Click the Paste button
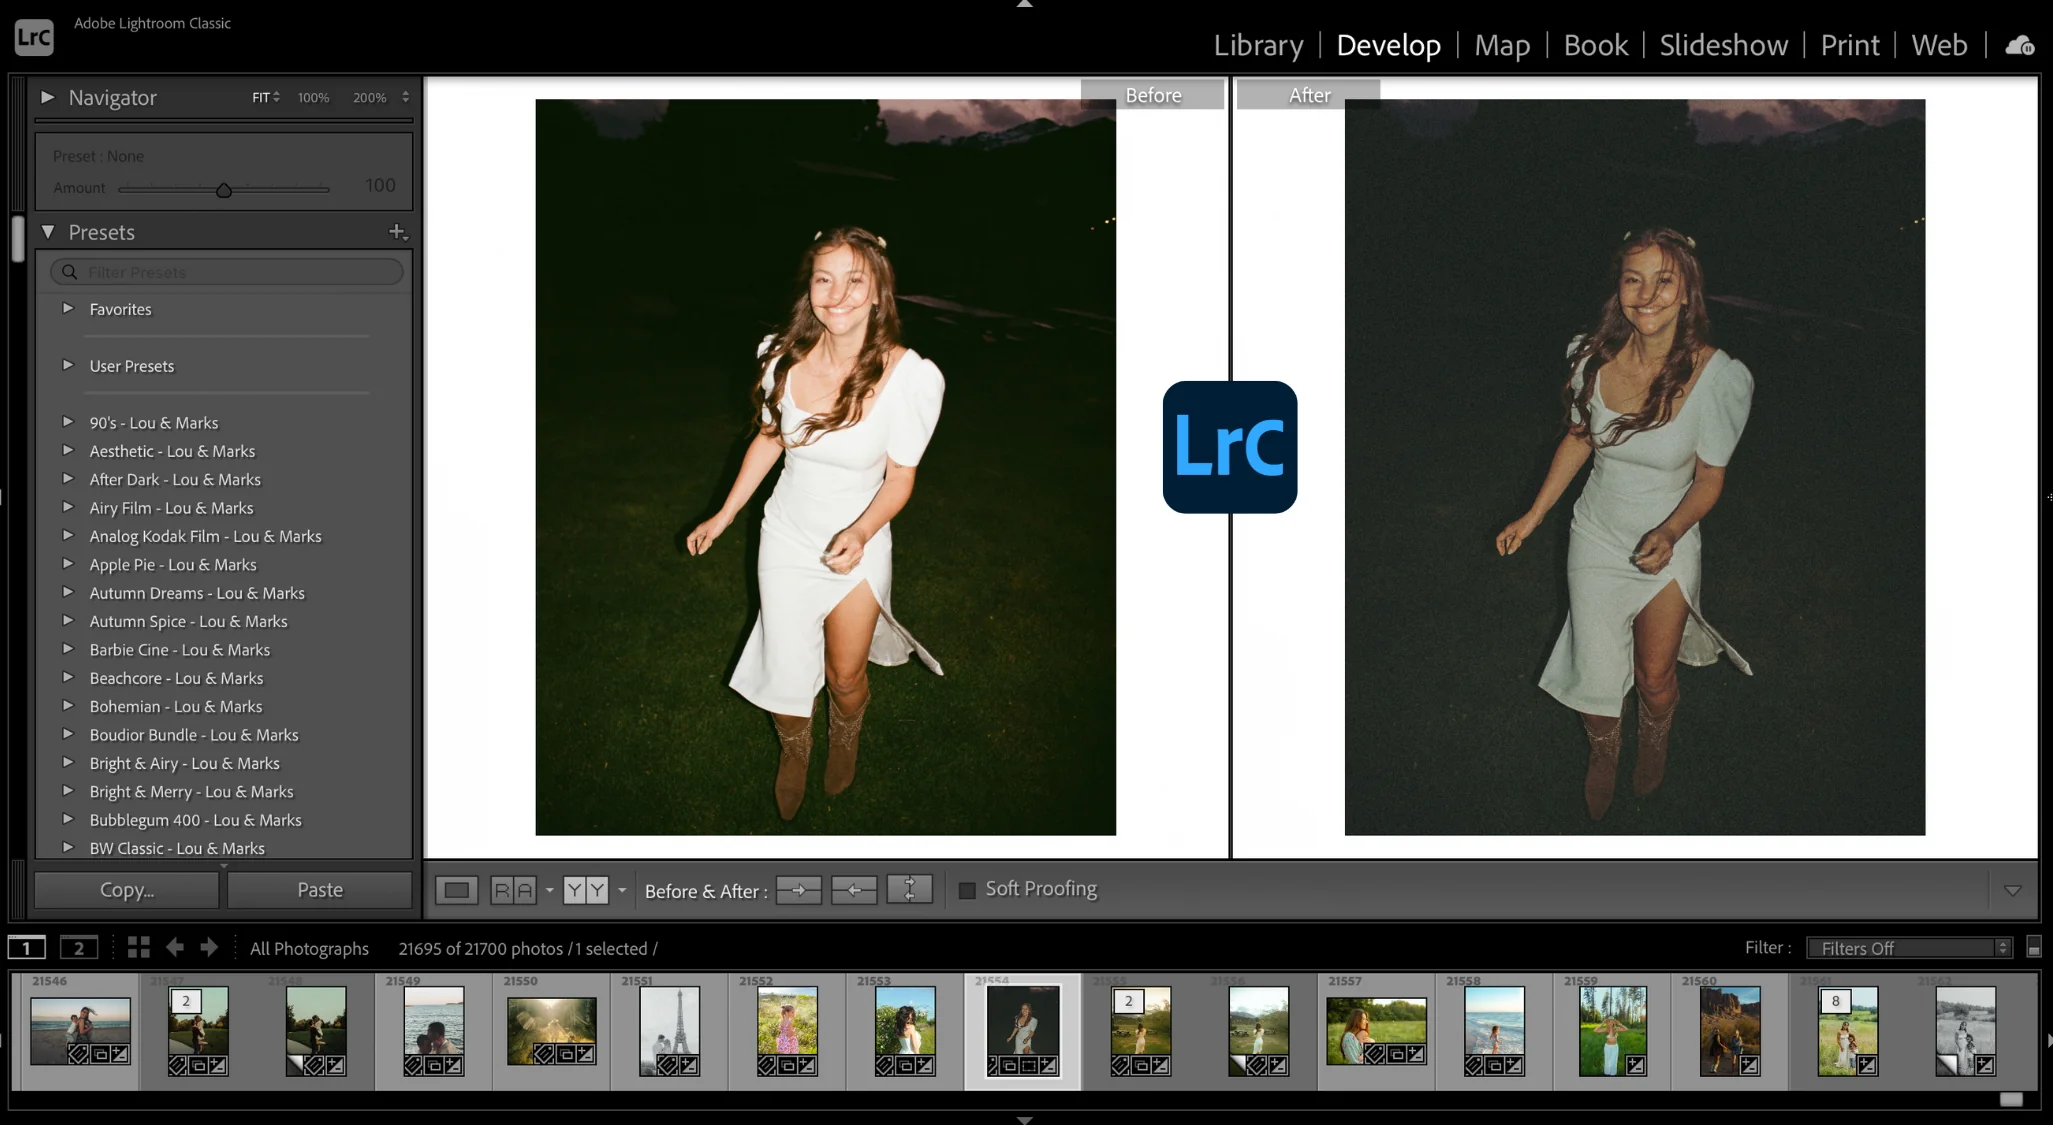Viewport: 2053px width, 1125px height. (320, 890)
